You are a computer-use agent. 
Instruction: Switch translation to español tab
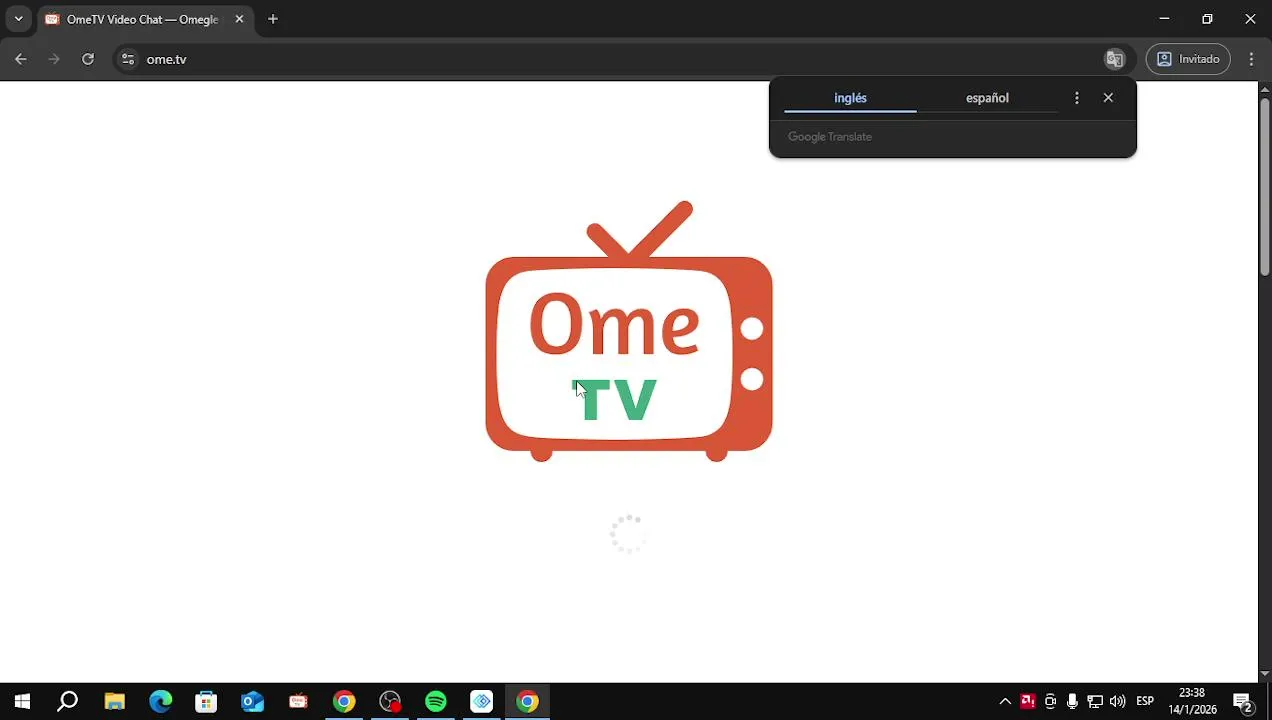(987, 98)
